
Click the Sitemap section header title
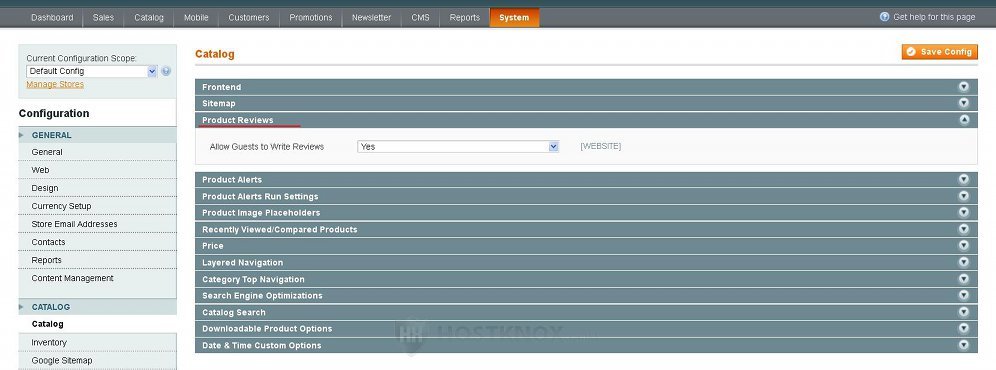(219, 104)
